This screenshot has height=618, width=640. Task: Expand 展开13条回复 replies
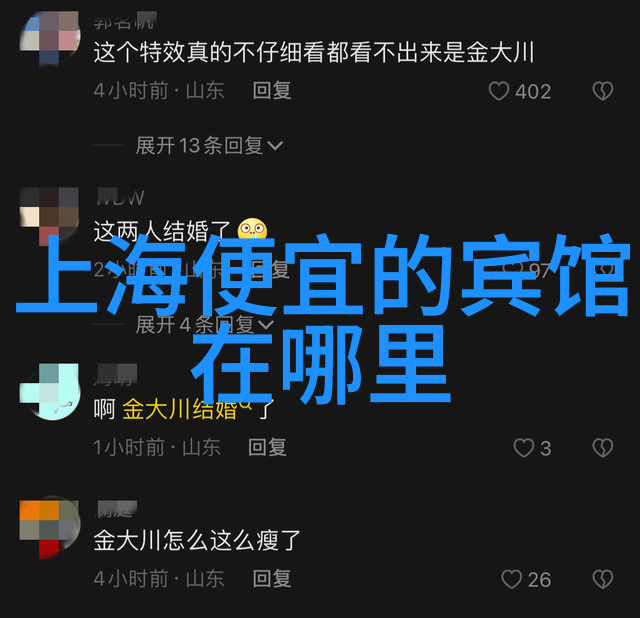coord(209,145)
